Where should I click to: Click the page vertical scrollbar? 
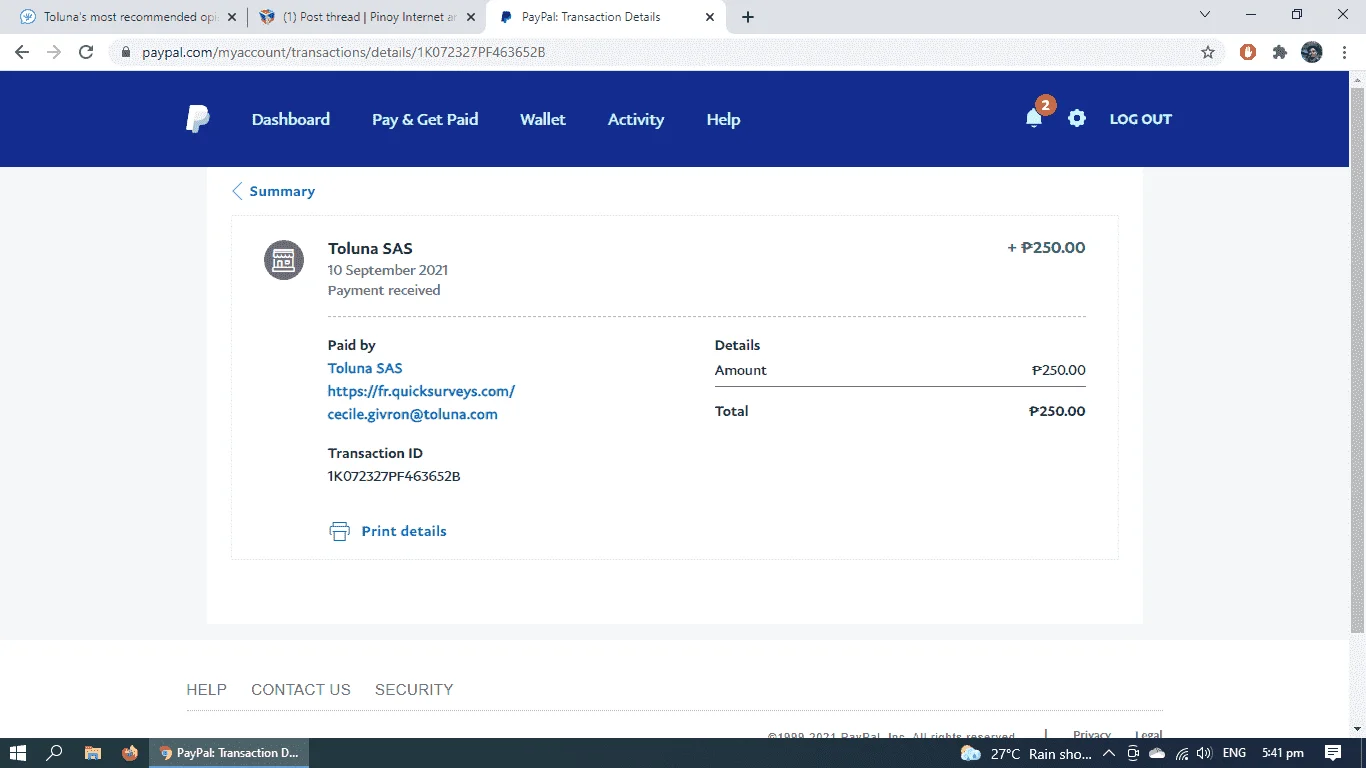[1357, 360]
